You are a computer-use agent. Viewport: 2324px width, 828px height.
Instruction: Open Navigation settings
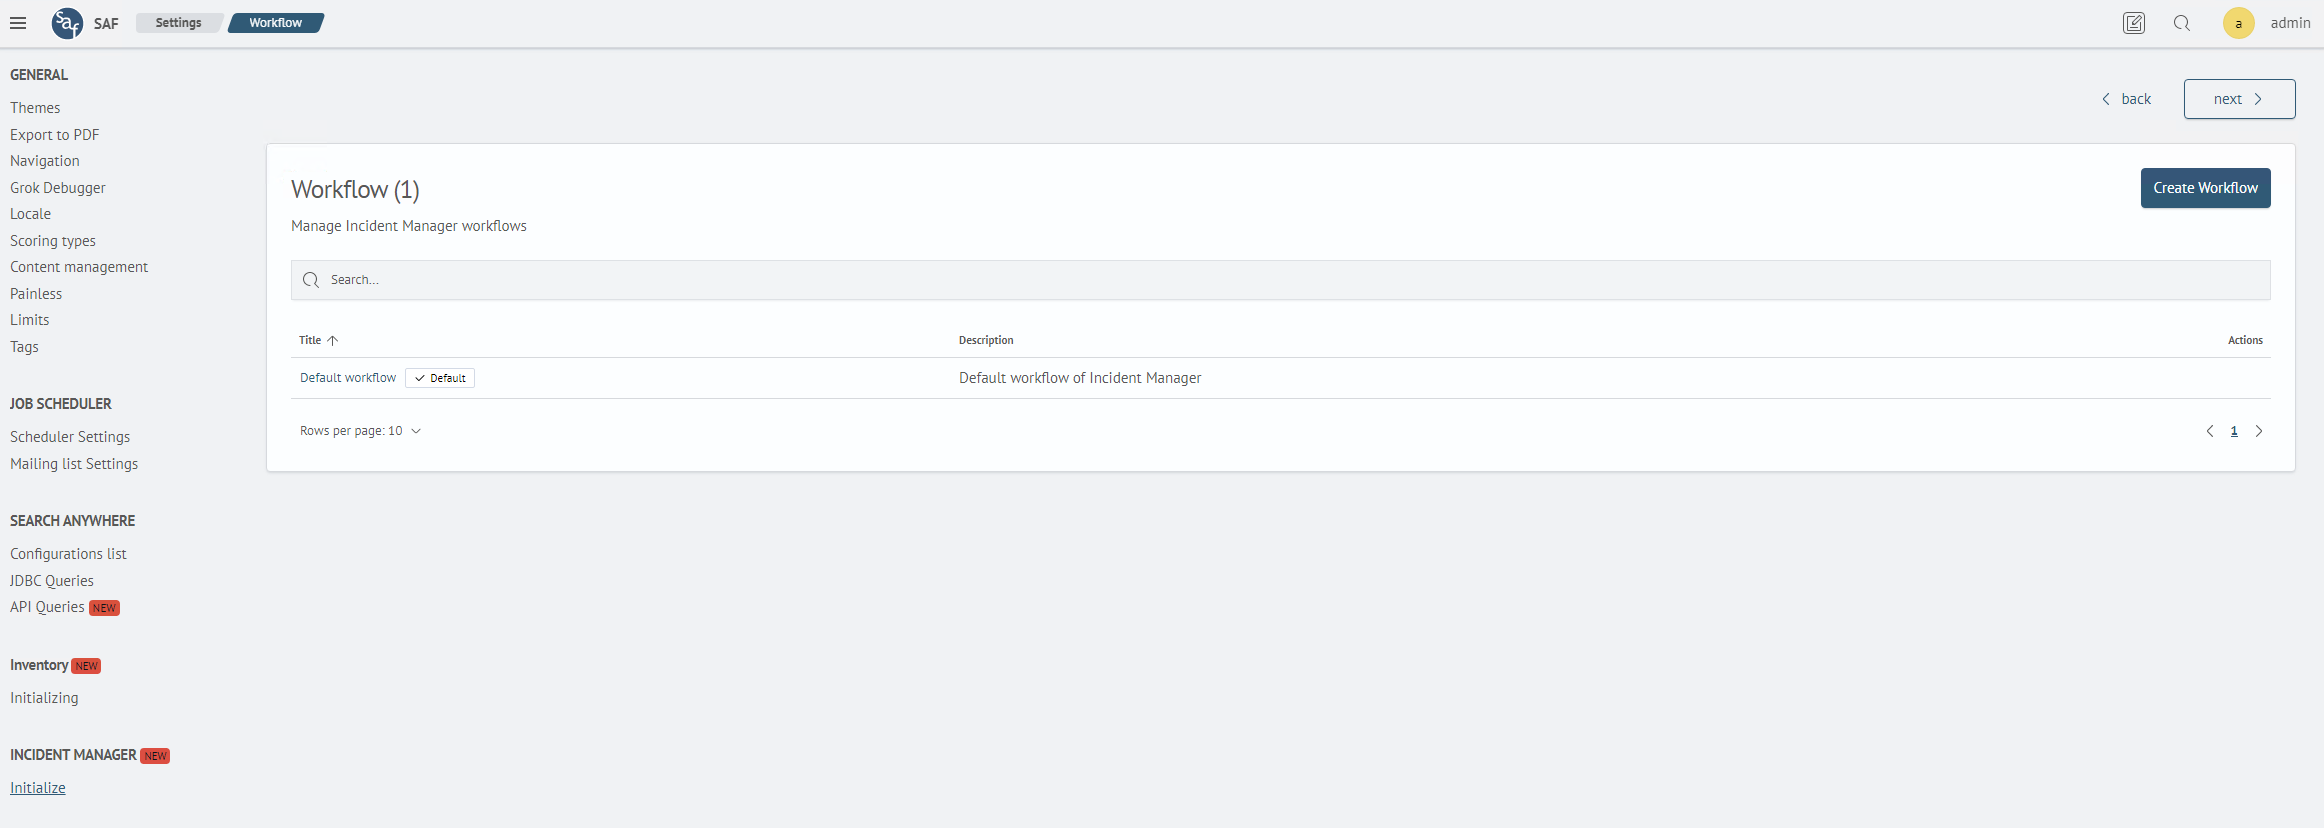coord(45,161)
